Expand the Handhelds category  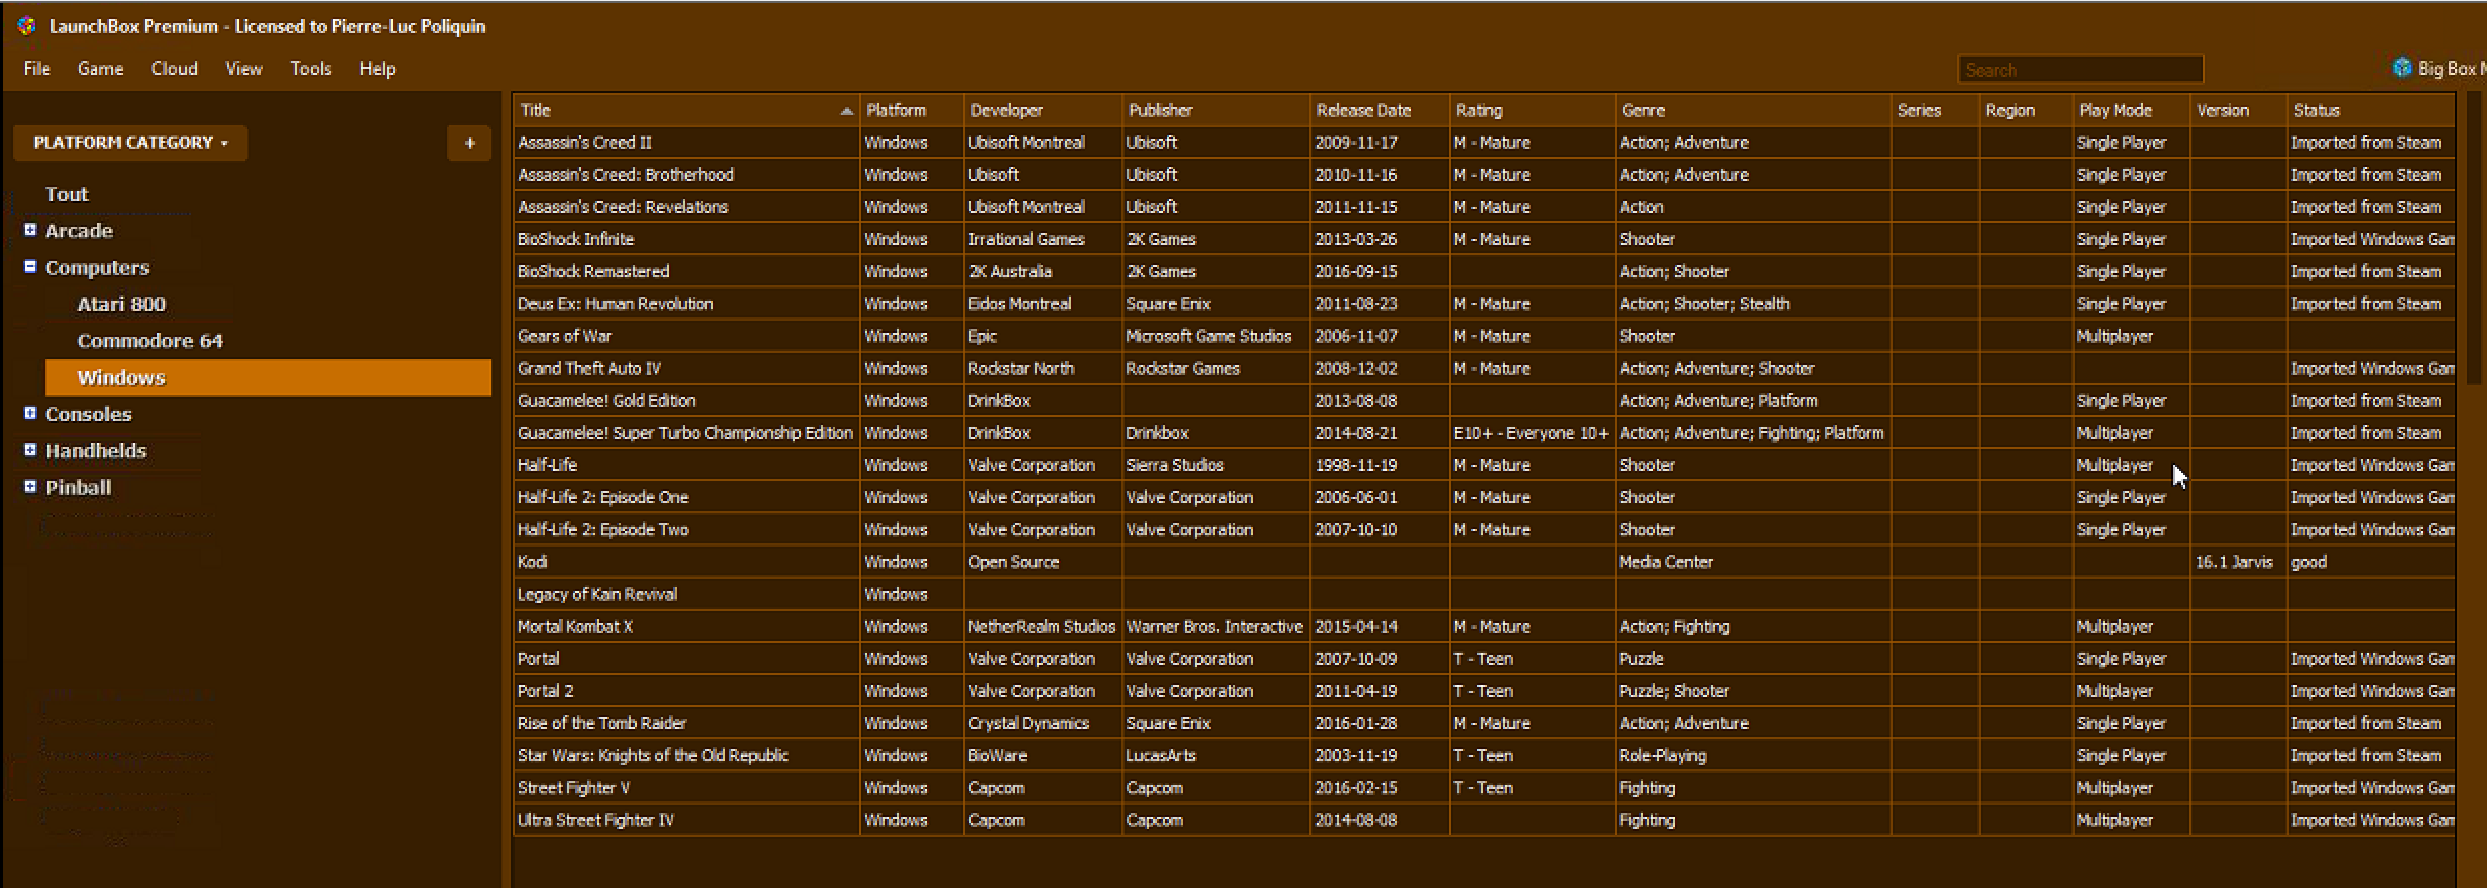(x=30, y=450)
